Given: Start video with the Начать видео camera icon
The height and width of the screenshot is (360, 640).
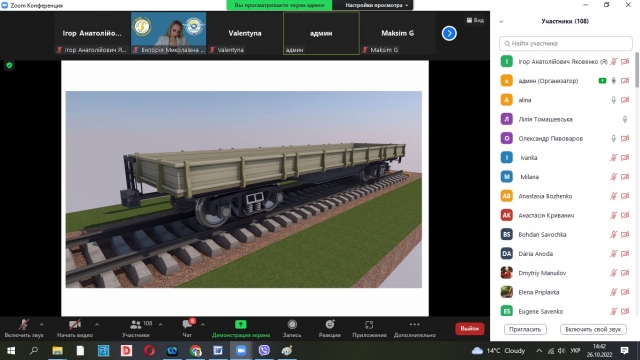Looking at the screenshot, I should click(x=74, y=324).
